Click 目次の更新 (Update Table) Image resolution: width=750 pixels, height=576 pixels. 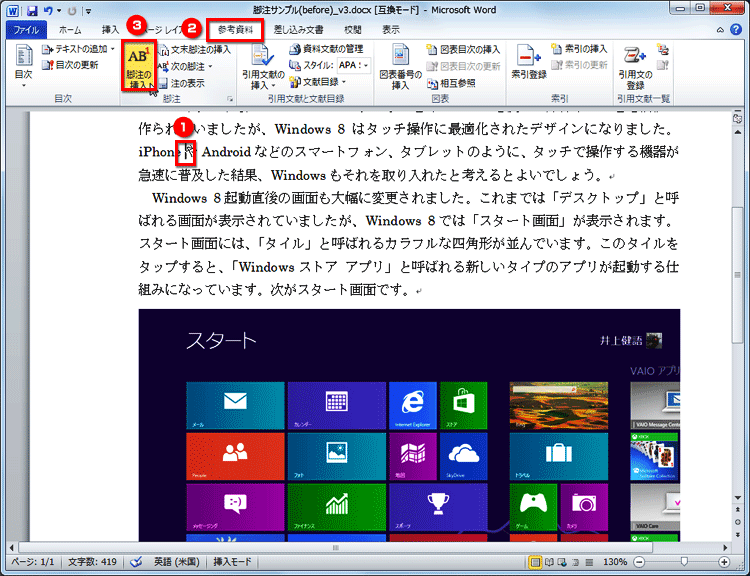(x=70, y=65)
